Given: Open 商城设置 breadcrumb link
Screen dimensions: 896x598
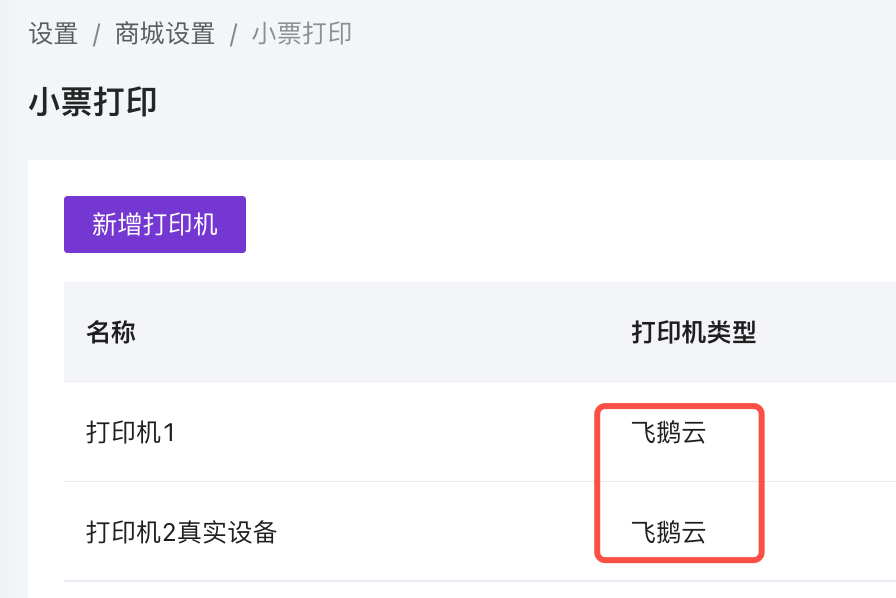Looking at the screenshot, I should click(x=165, y=34).
